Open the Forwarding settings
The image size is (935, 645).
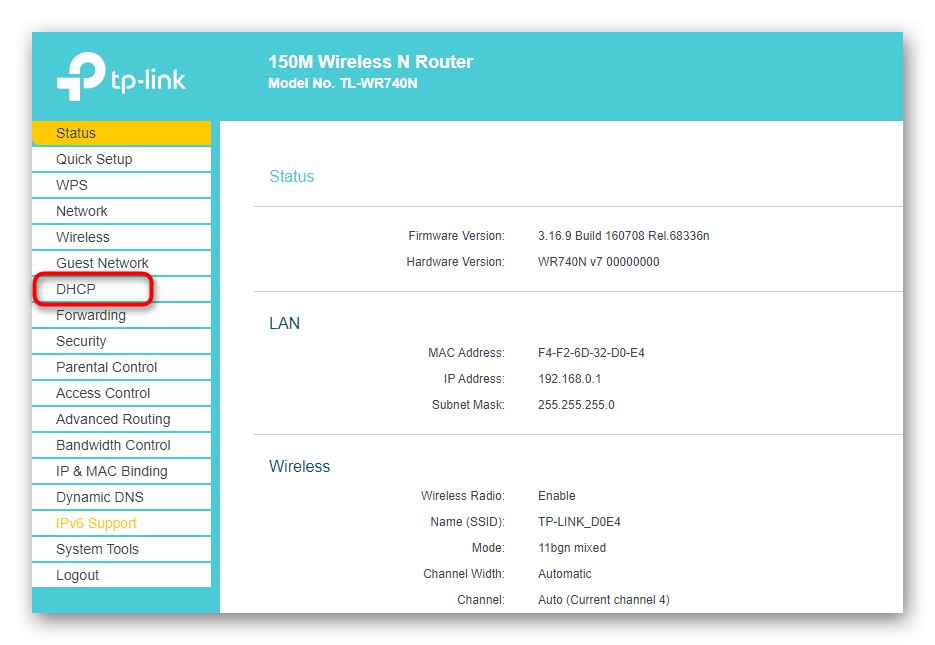[x=91, y=315]
